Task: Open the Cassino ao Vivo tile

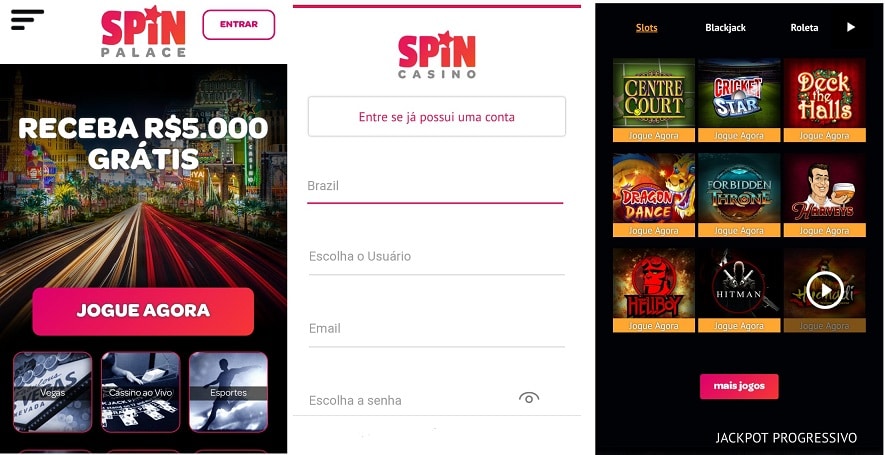Action: coord(141,392)
